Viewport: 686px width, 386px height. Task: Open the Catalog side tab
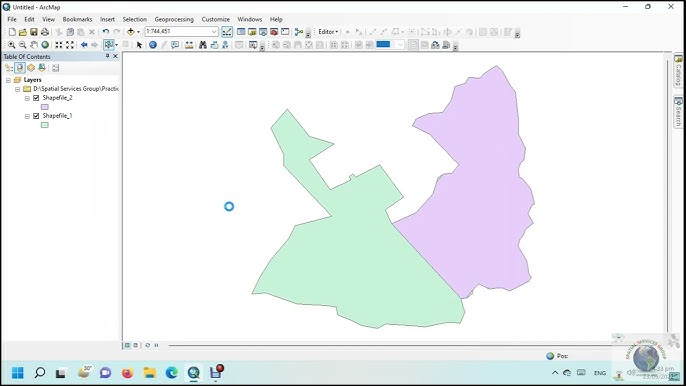(678, 71)
